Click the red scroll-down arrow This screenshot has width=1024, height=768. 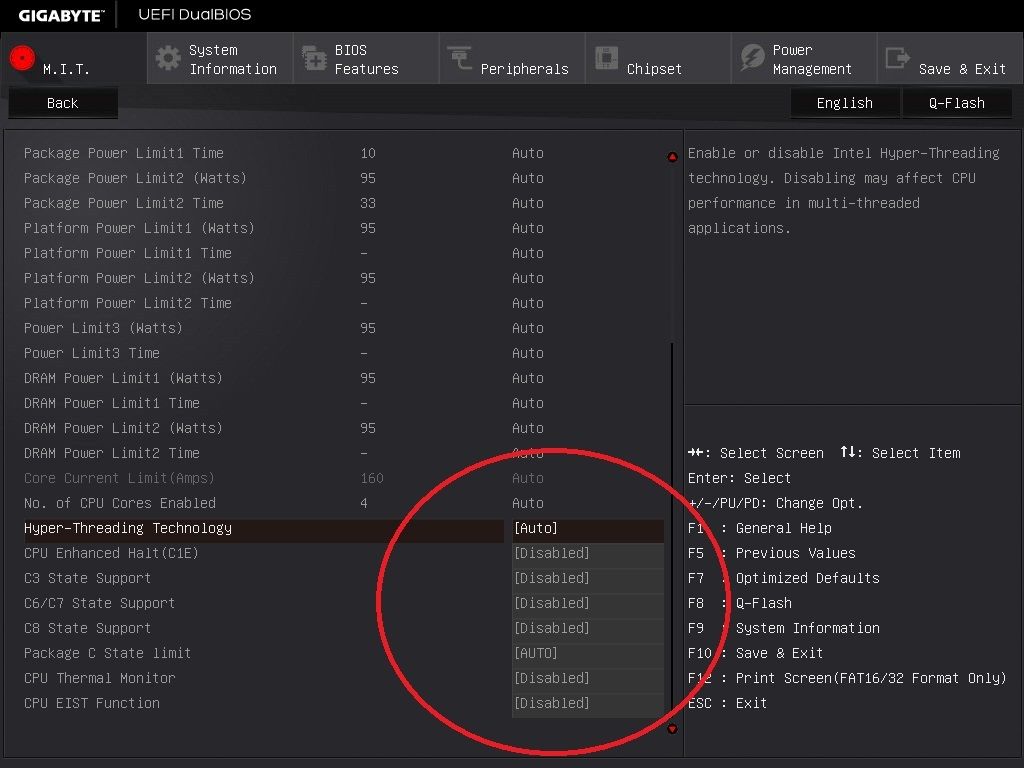tap(672, 730)
